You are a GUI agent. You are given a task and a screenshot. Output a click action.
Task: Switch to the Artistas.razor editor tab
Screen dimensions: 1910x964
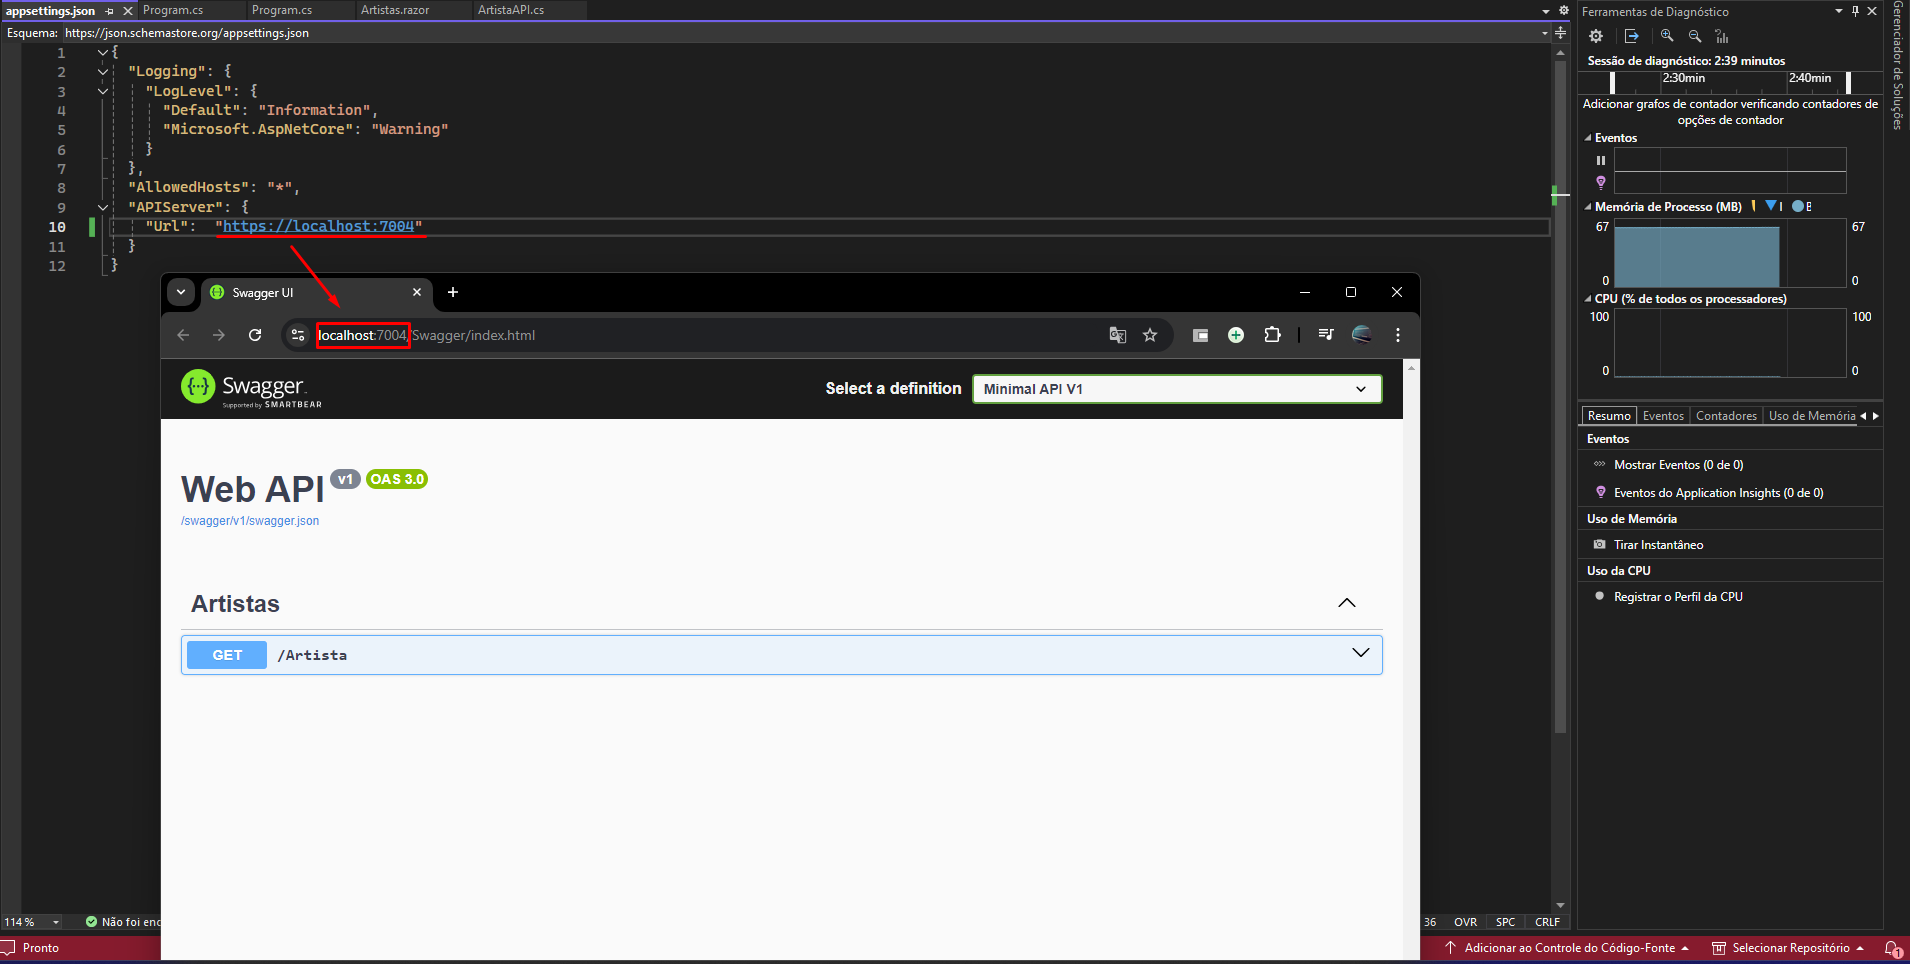click(395, 10)
